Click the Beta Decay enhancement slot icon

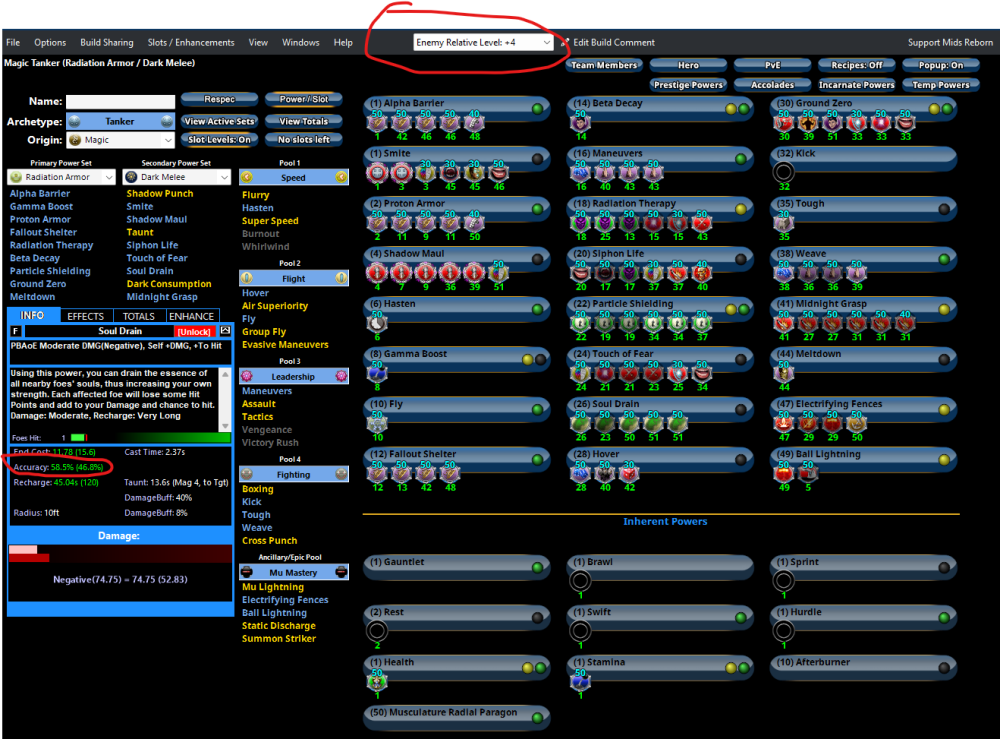(580, 122)
